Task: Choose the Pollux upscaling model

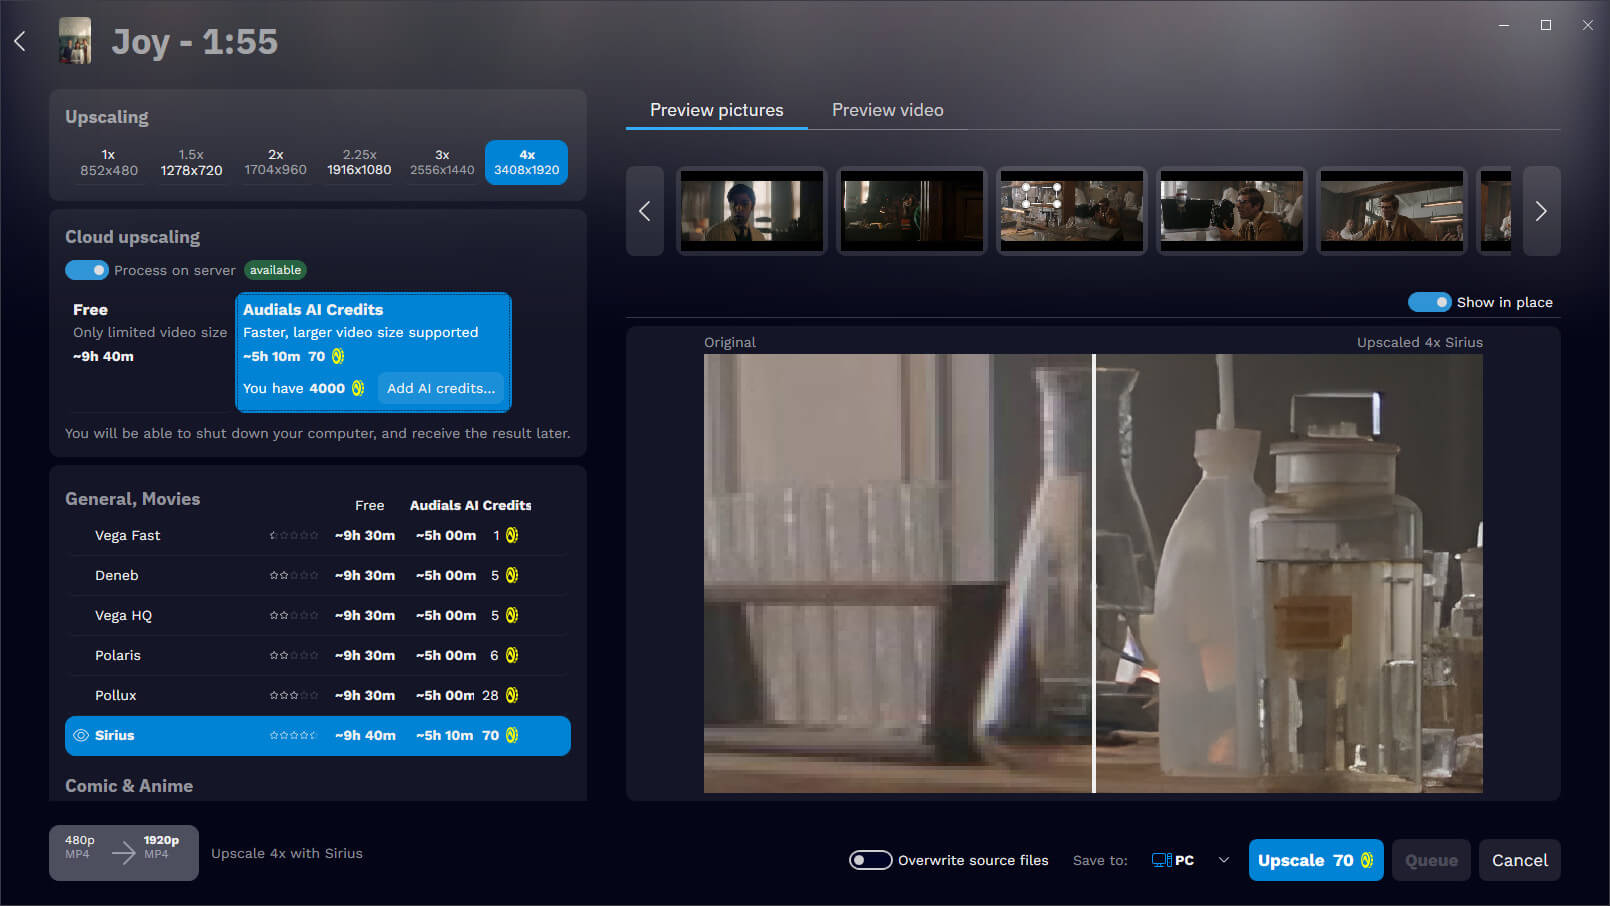Action: (116, 695)
